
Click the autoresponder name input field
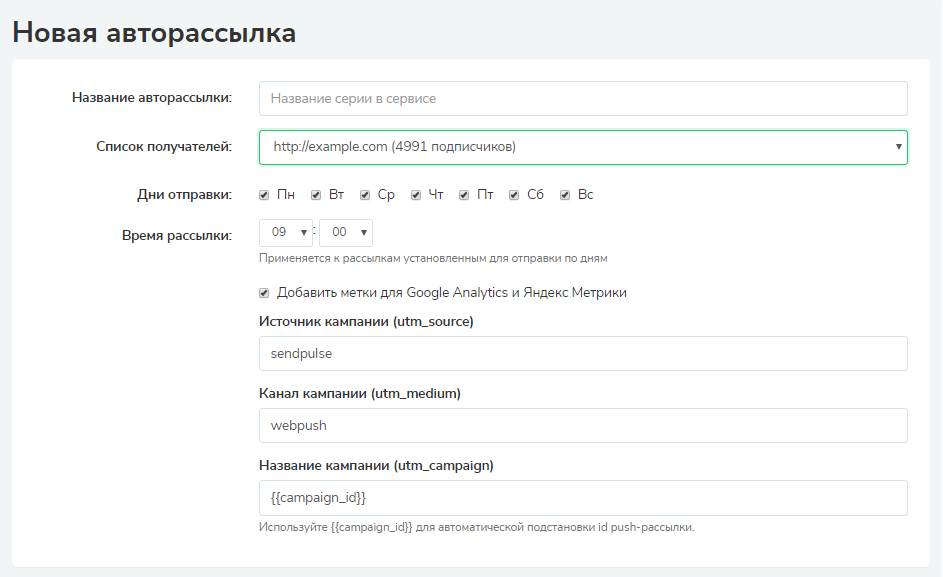(x=583, y=99)
